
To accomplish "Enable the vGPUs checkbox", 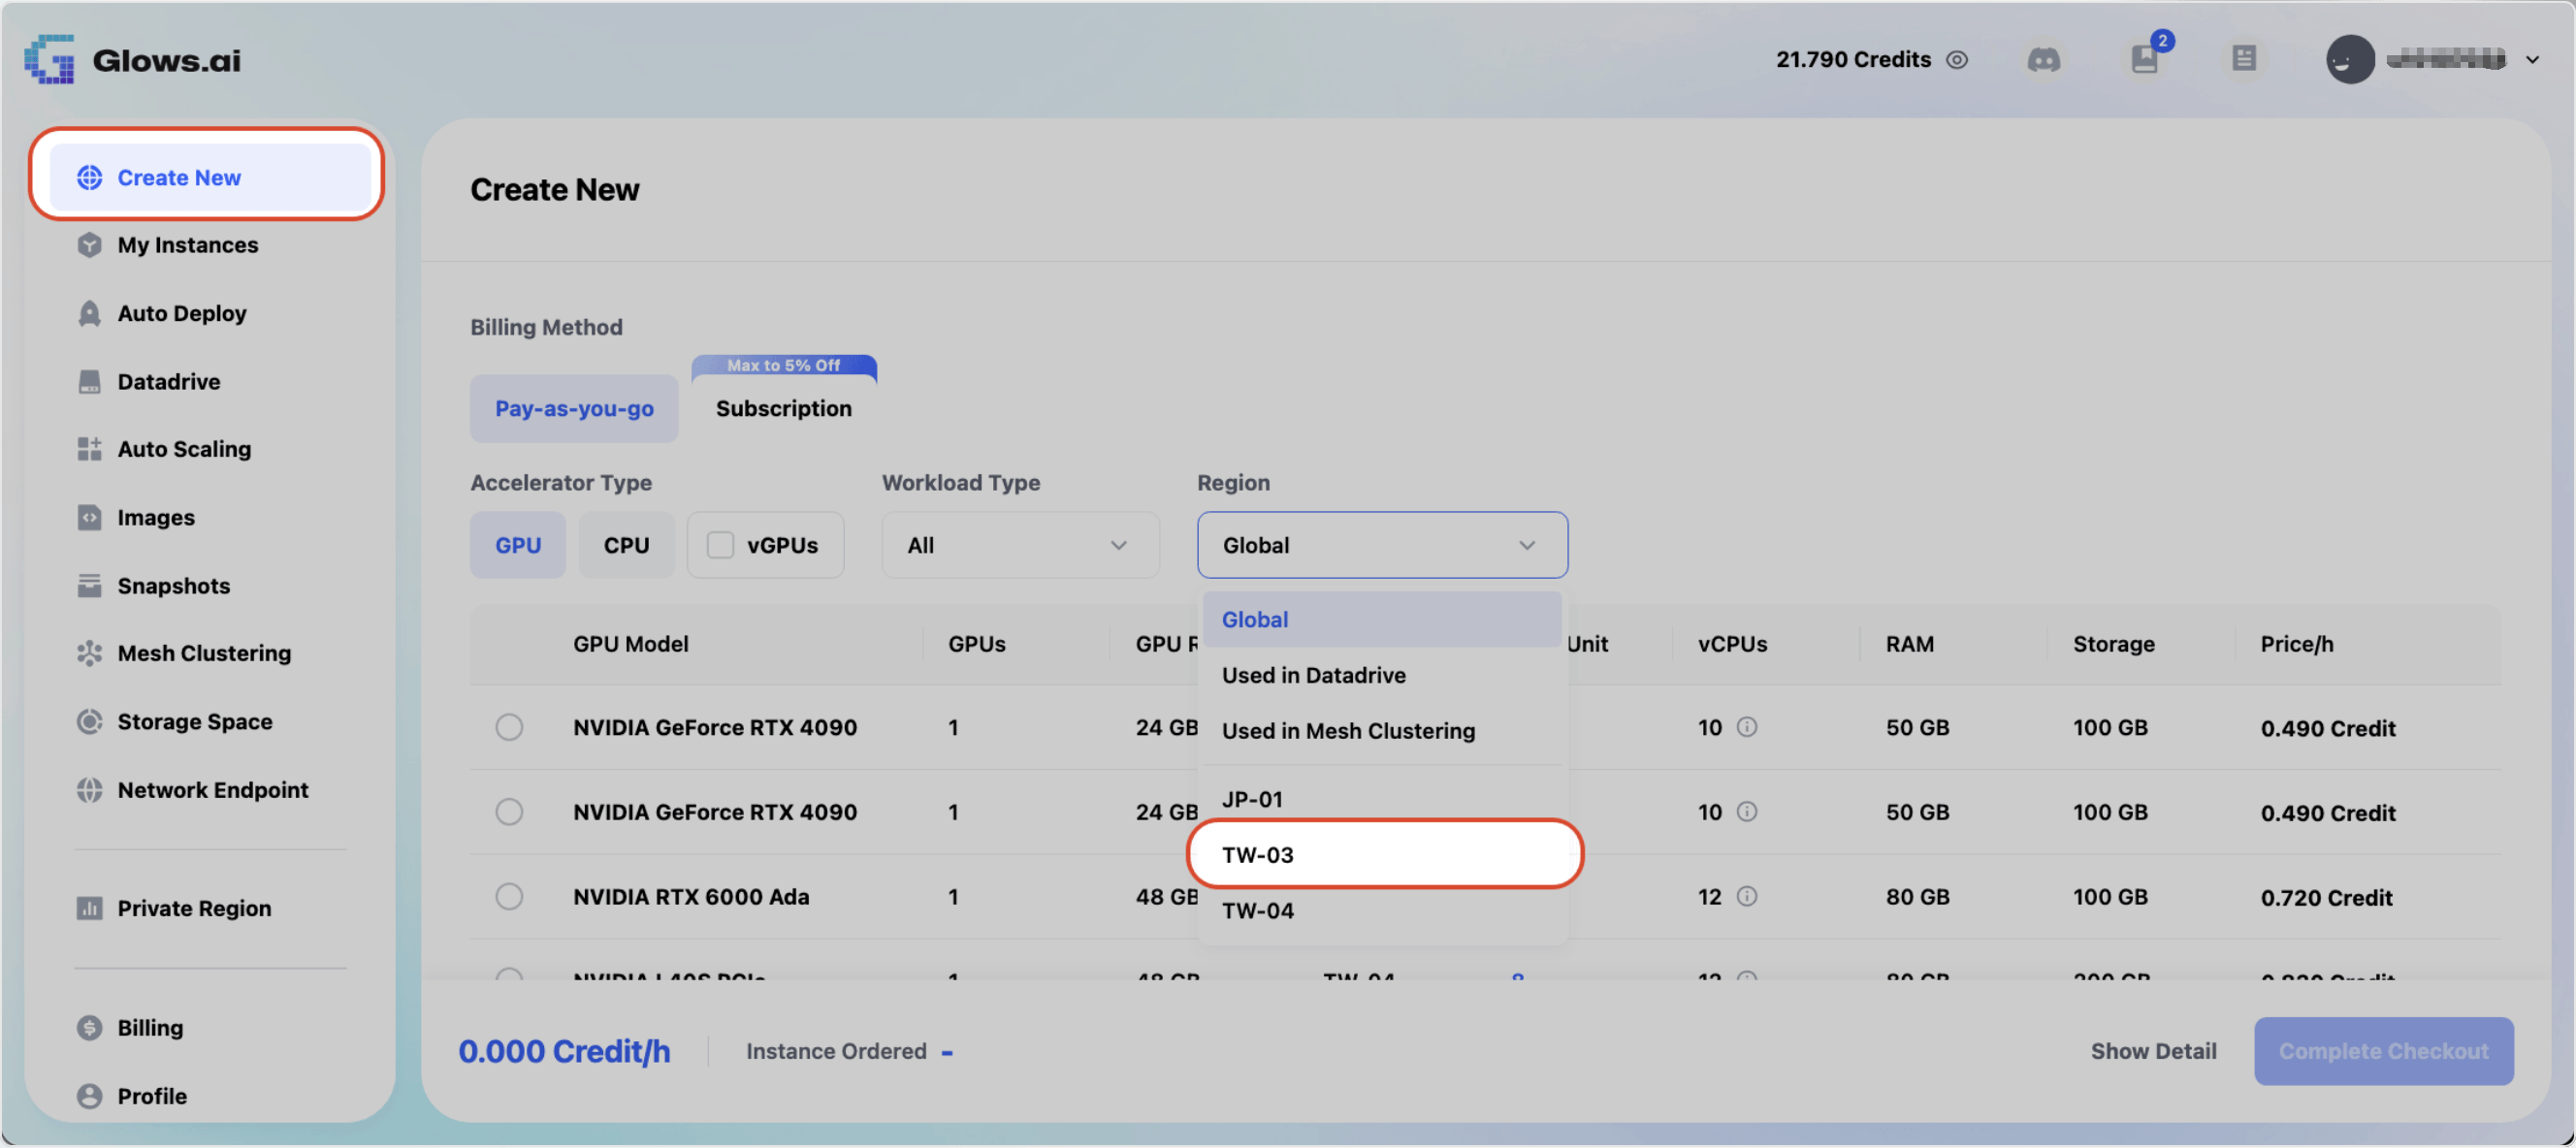I will coord(720,545).
